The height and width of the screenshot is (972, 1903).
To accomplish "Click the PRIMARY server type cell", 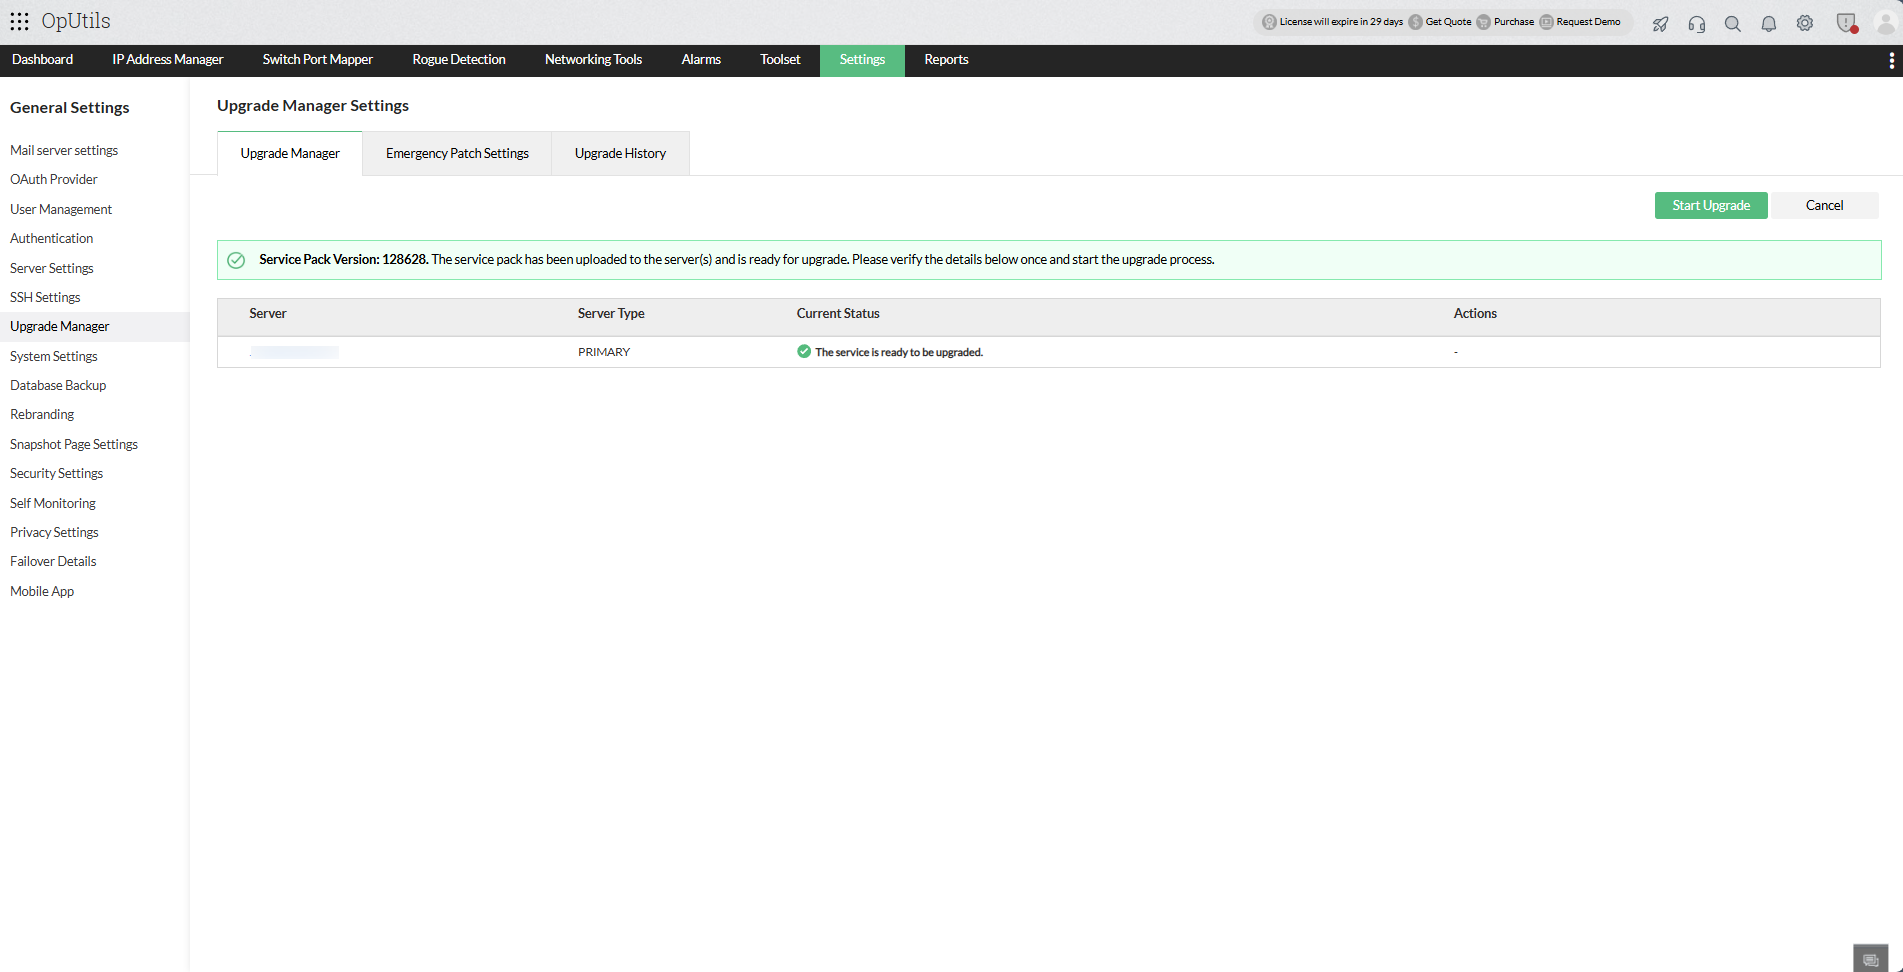I will click(604, 353).
